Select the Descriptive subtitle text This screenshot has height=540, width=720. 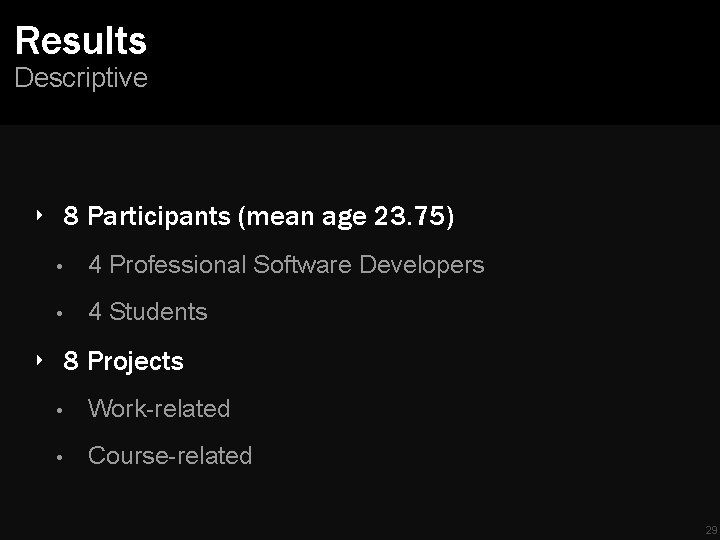(x=81, y=78)
